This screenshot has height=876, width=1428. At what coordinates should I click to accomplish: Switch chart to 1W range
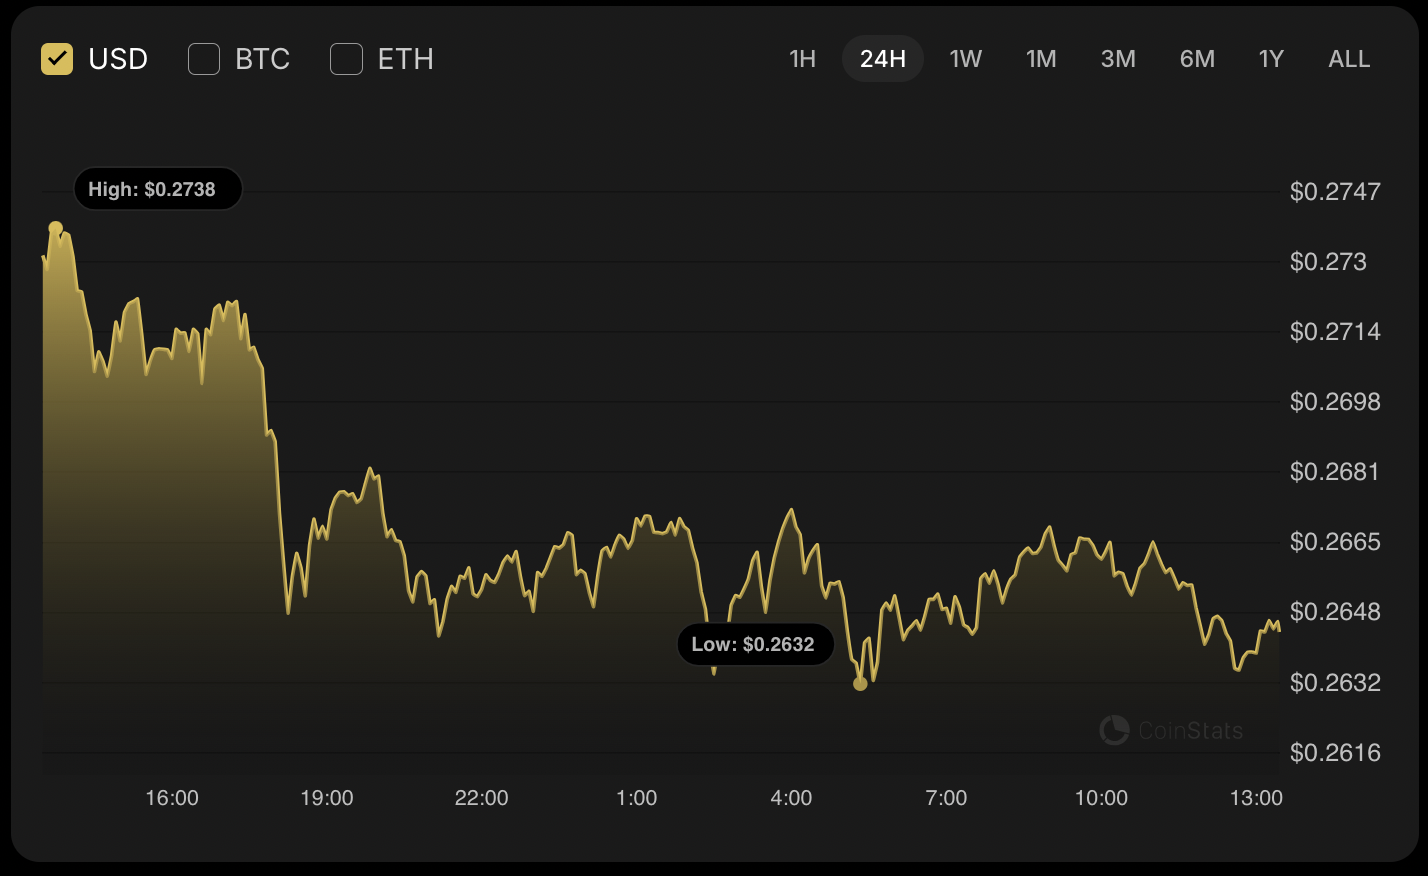coord(966,59)
